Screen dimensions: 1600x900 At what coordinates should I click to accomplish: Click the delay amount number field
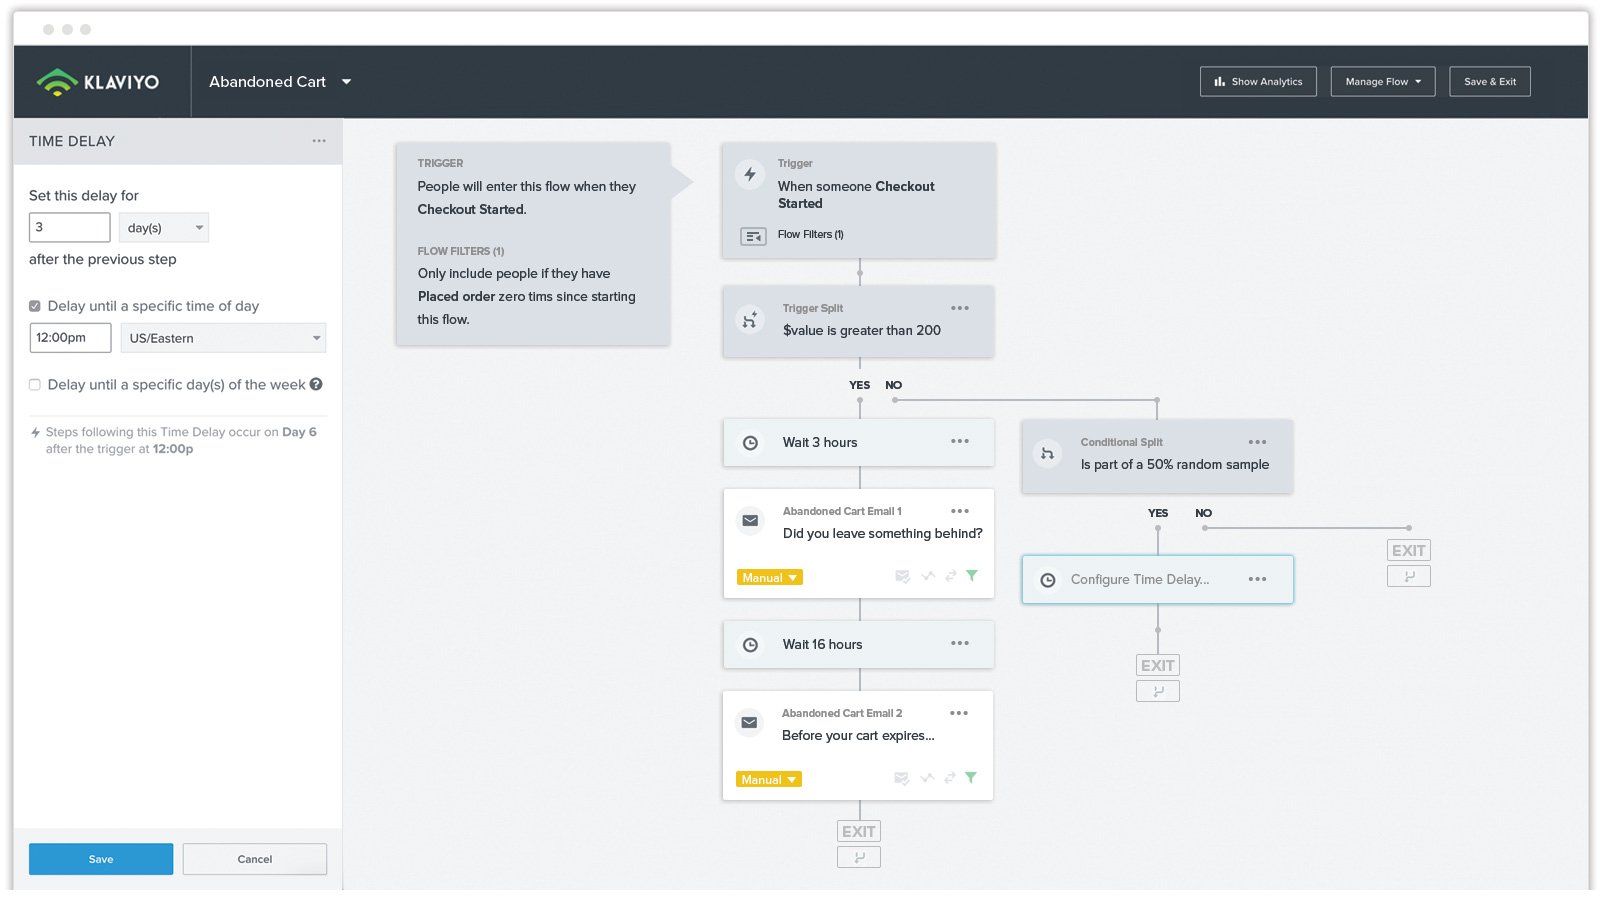click(69, 227)
